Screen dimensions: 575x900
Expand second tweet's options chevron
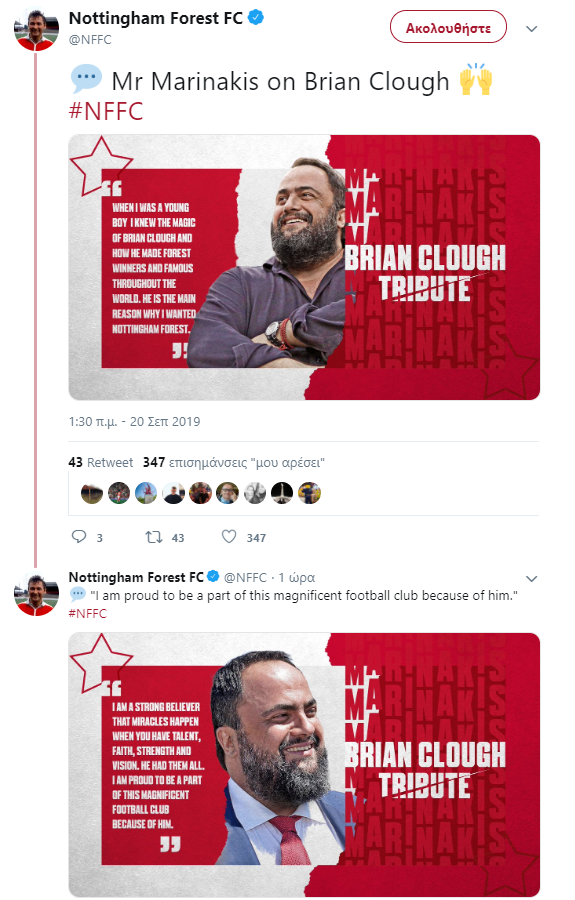click(532, 579)
